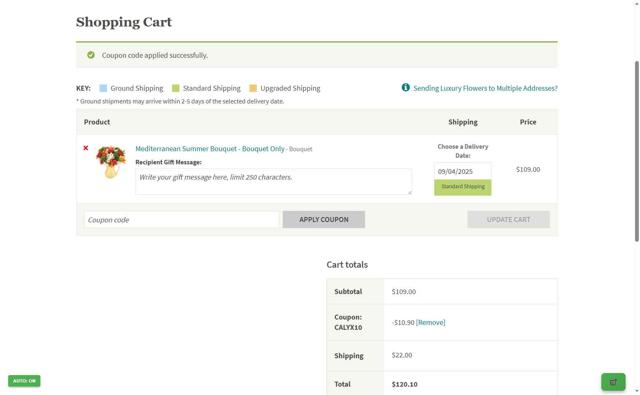
Task: Open Mediterranean Summer Bouquet product link
Action: coord(210,149)
